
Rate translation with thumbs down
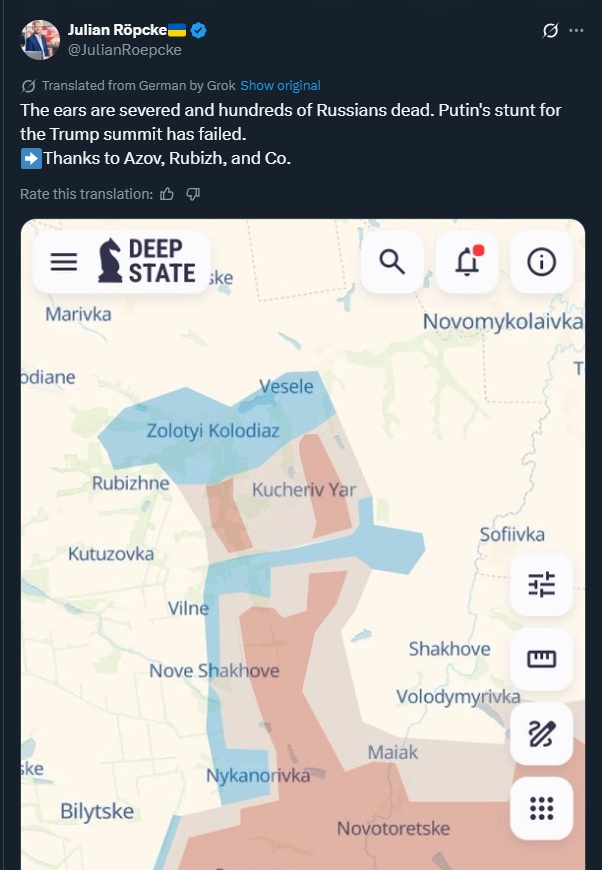coord(193,194)
